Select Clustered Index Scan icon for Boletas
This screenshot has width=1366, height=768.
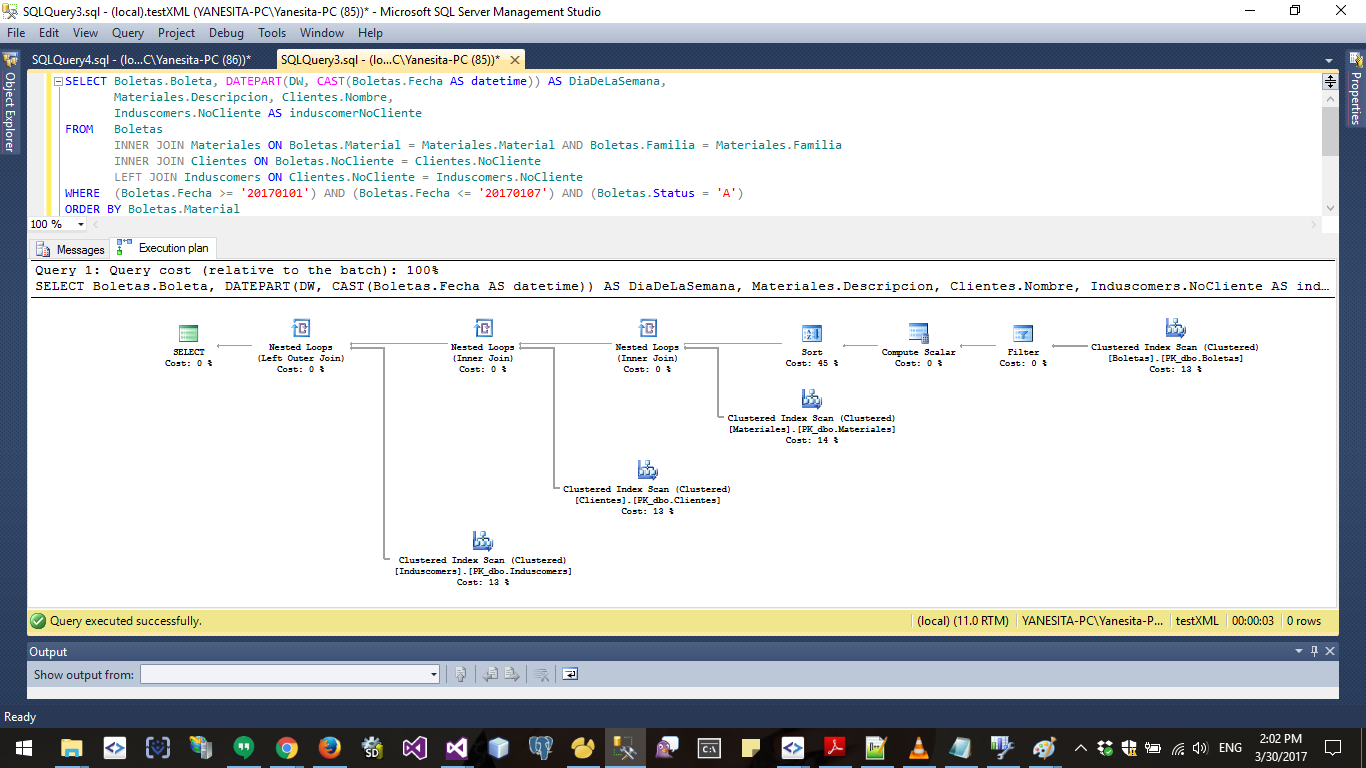pos(1175,328)
